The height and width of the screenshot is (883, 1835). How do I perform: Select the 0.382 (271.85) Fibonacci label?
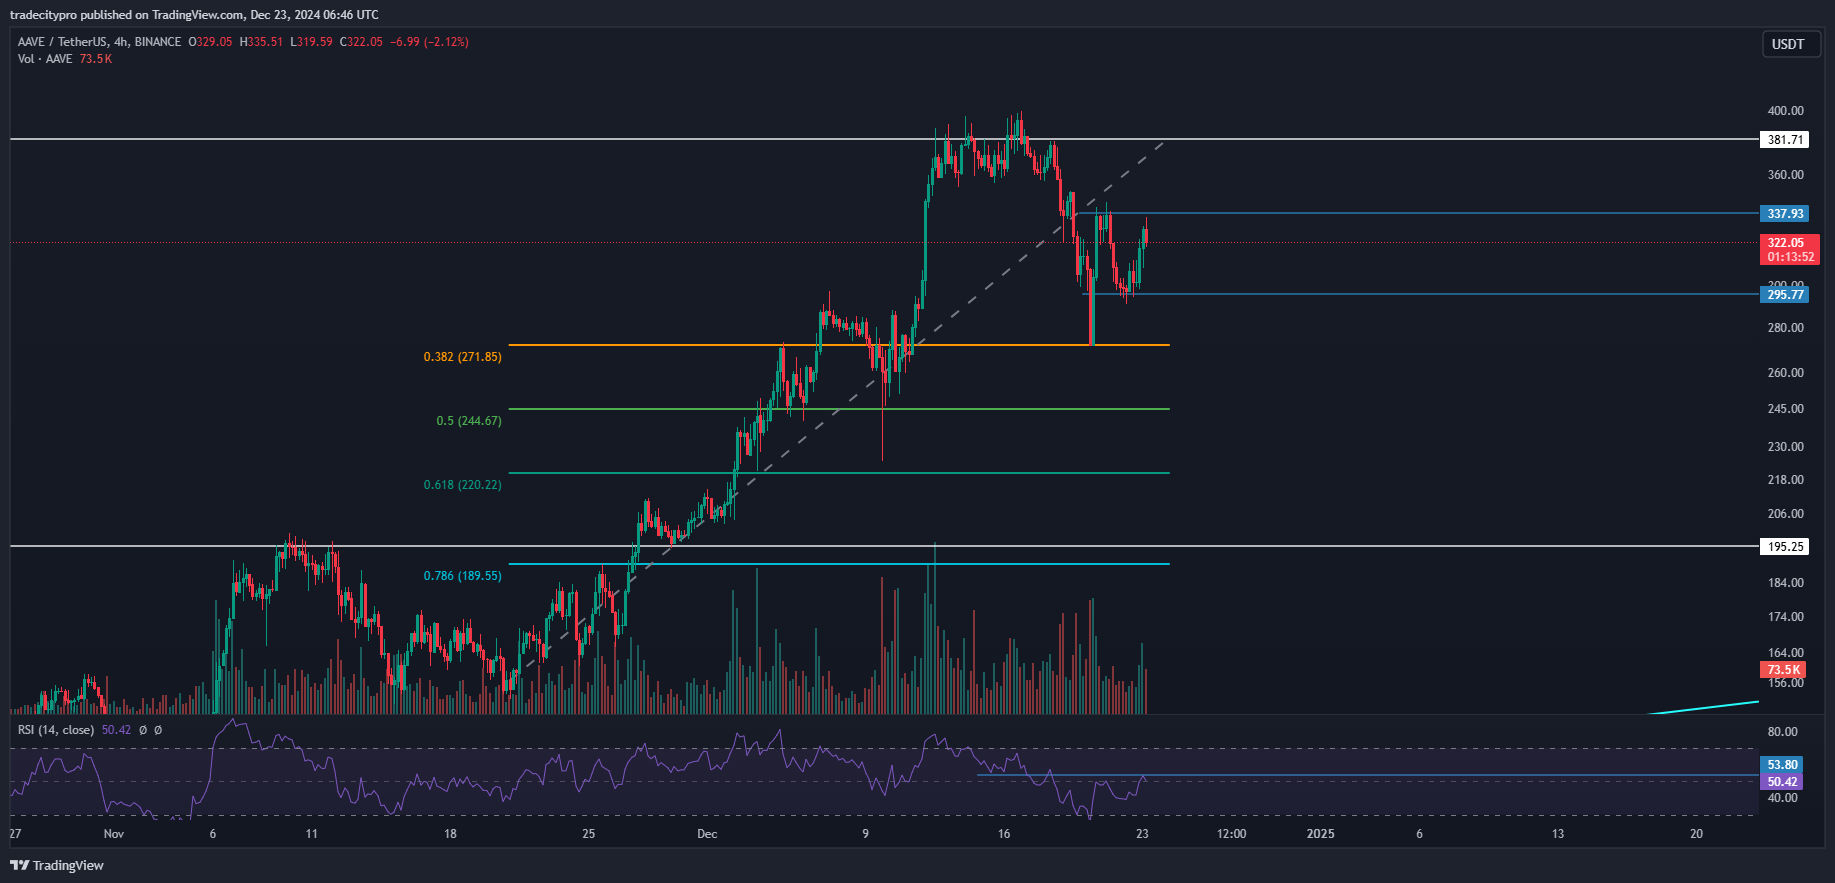pos(463,357)
